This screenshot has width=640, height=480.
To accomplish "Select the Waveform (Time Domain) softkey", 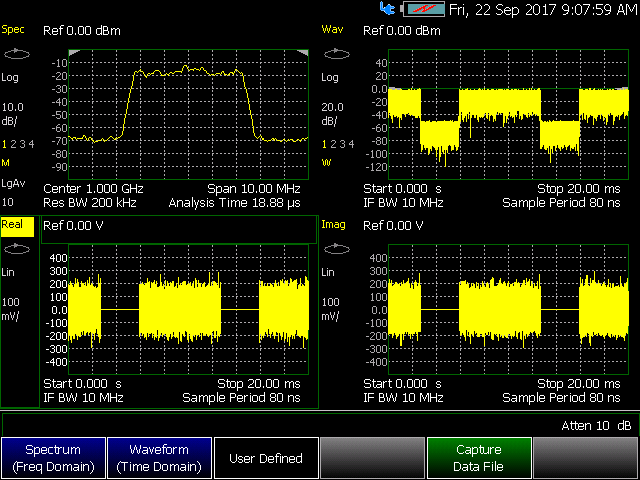I will 159,458.
